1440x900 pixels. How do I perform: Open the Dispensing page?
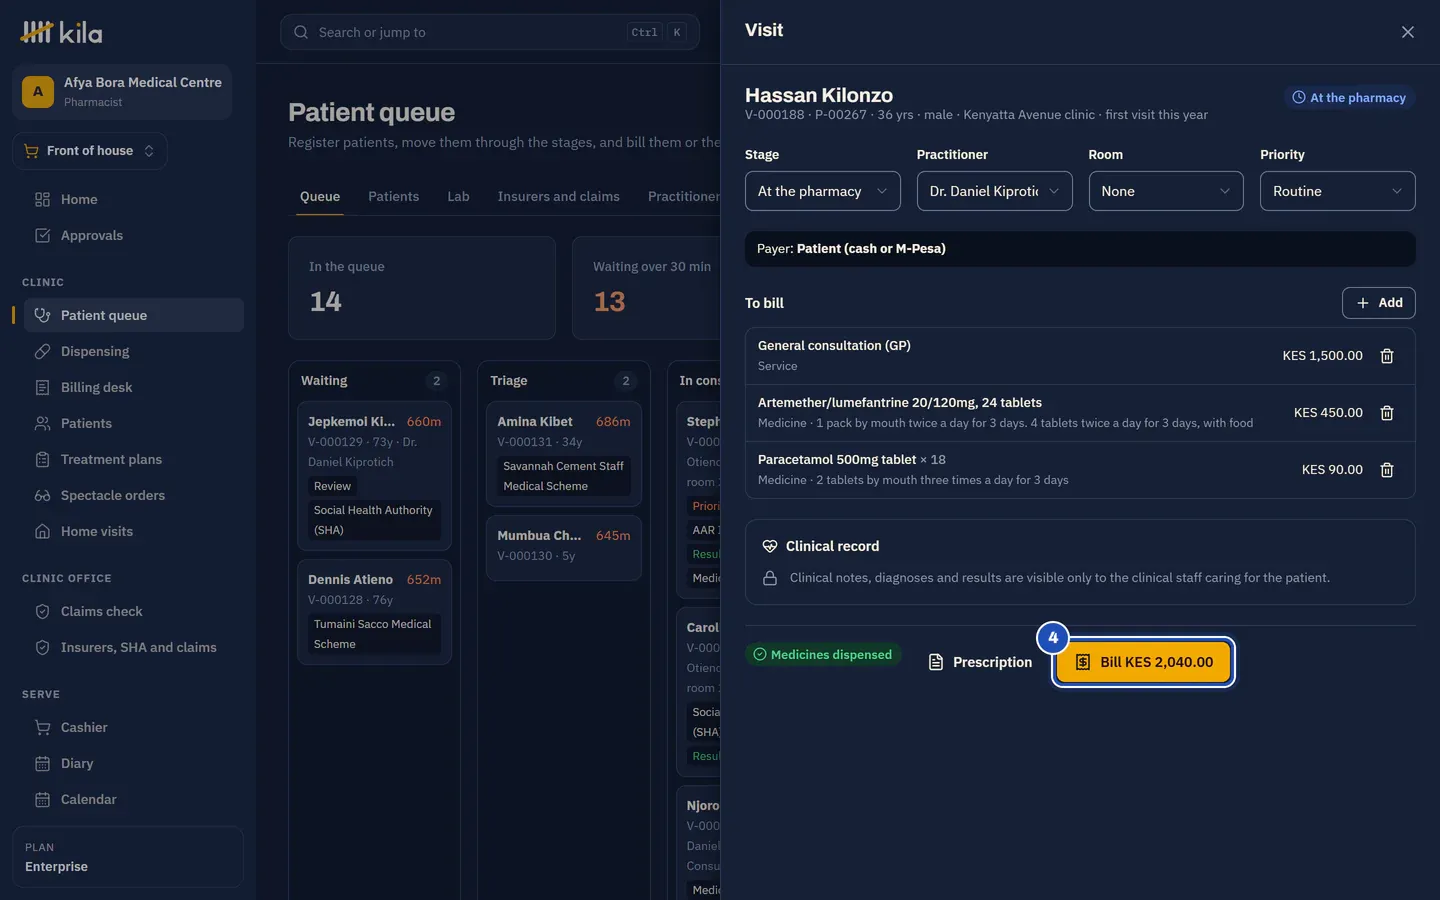(133, 351)
